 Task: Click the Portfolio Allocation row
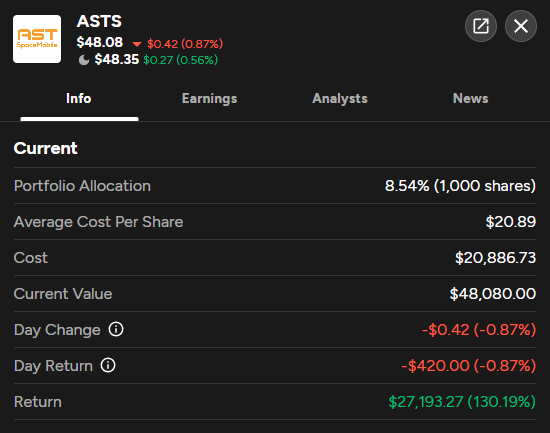[x=275, y=186]
